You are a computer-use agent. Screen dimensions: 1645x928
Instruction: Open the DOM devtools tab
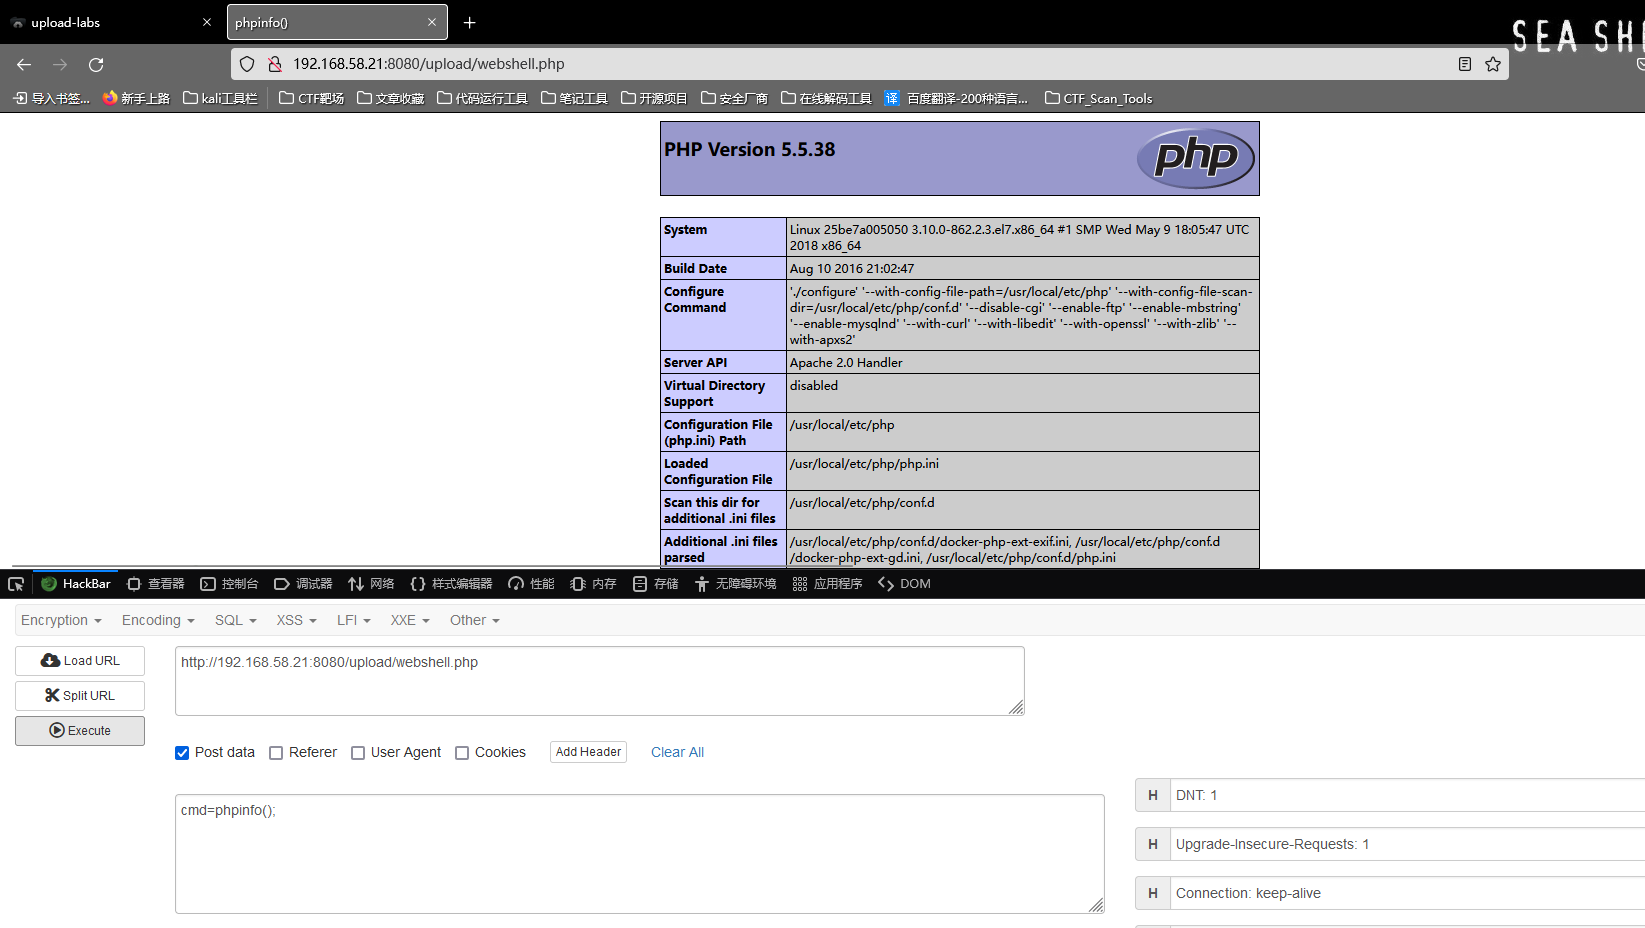(904, 584)
